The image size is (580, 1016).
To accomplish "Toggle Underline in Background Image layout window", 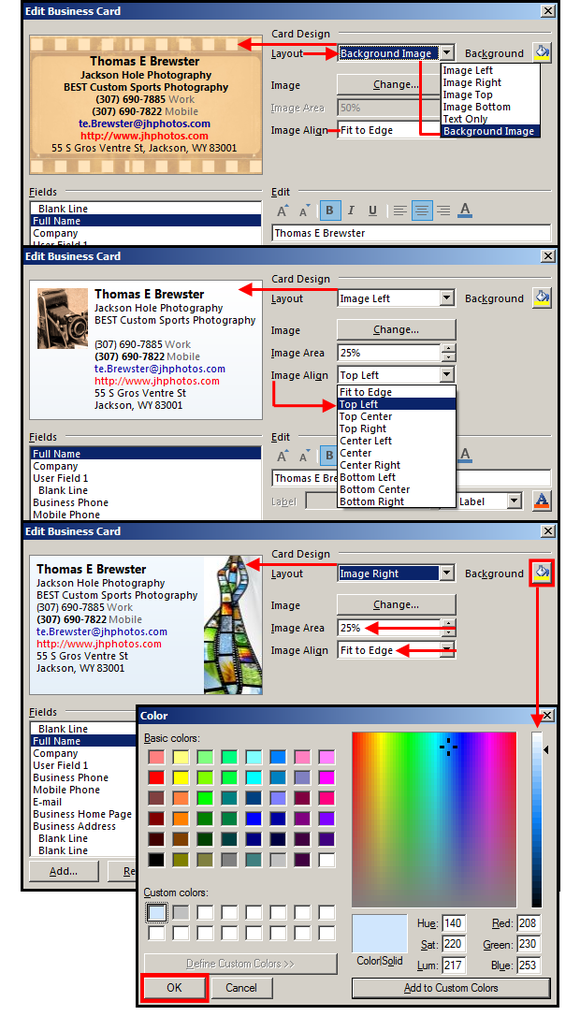I will click(373, 211).
